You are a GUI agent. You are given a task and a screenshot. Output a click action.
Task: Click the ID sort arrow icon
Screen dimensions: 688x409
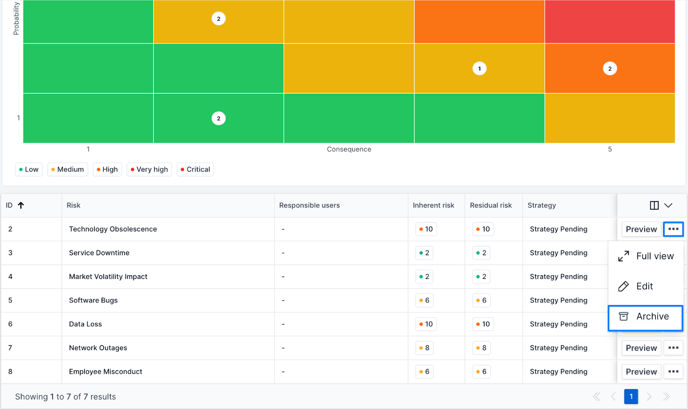[21, 205]
